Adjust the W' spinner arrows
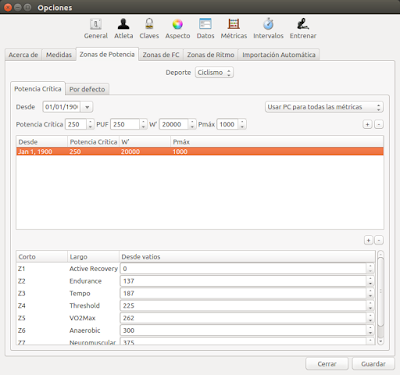This screenshot has height=375, width=400. pos(192,124)
